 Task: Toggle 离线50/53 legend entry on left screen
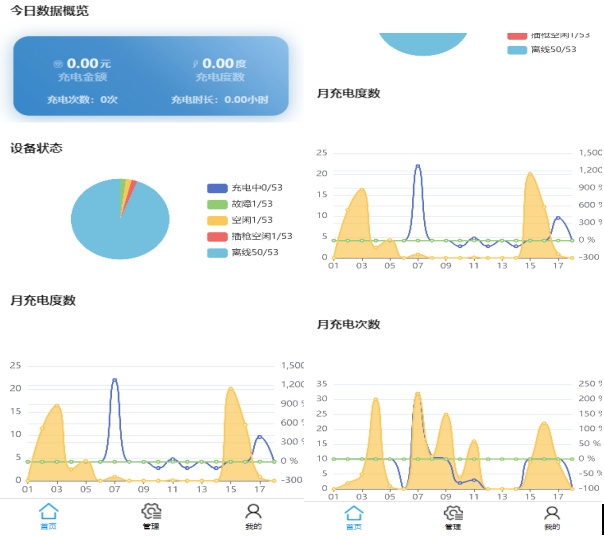[x=243, y=252]
